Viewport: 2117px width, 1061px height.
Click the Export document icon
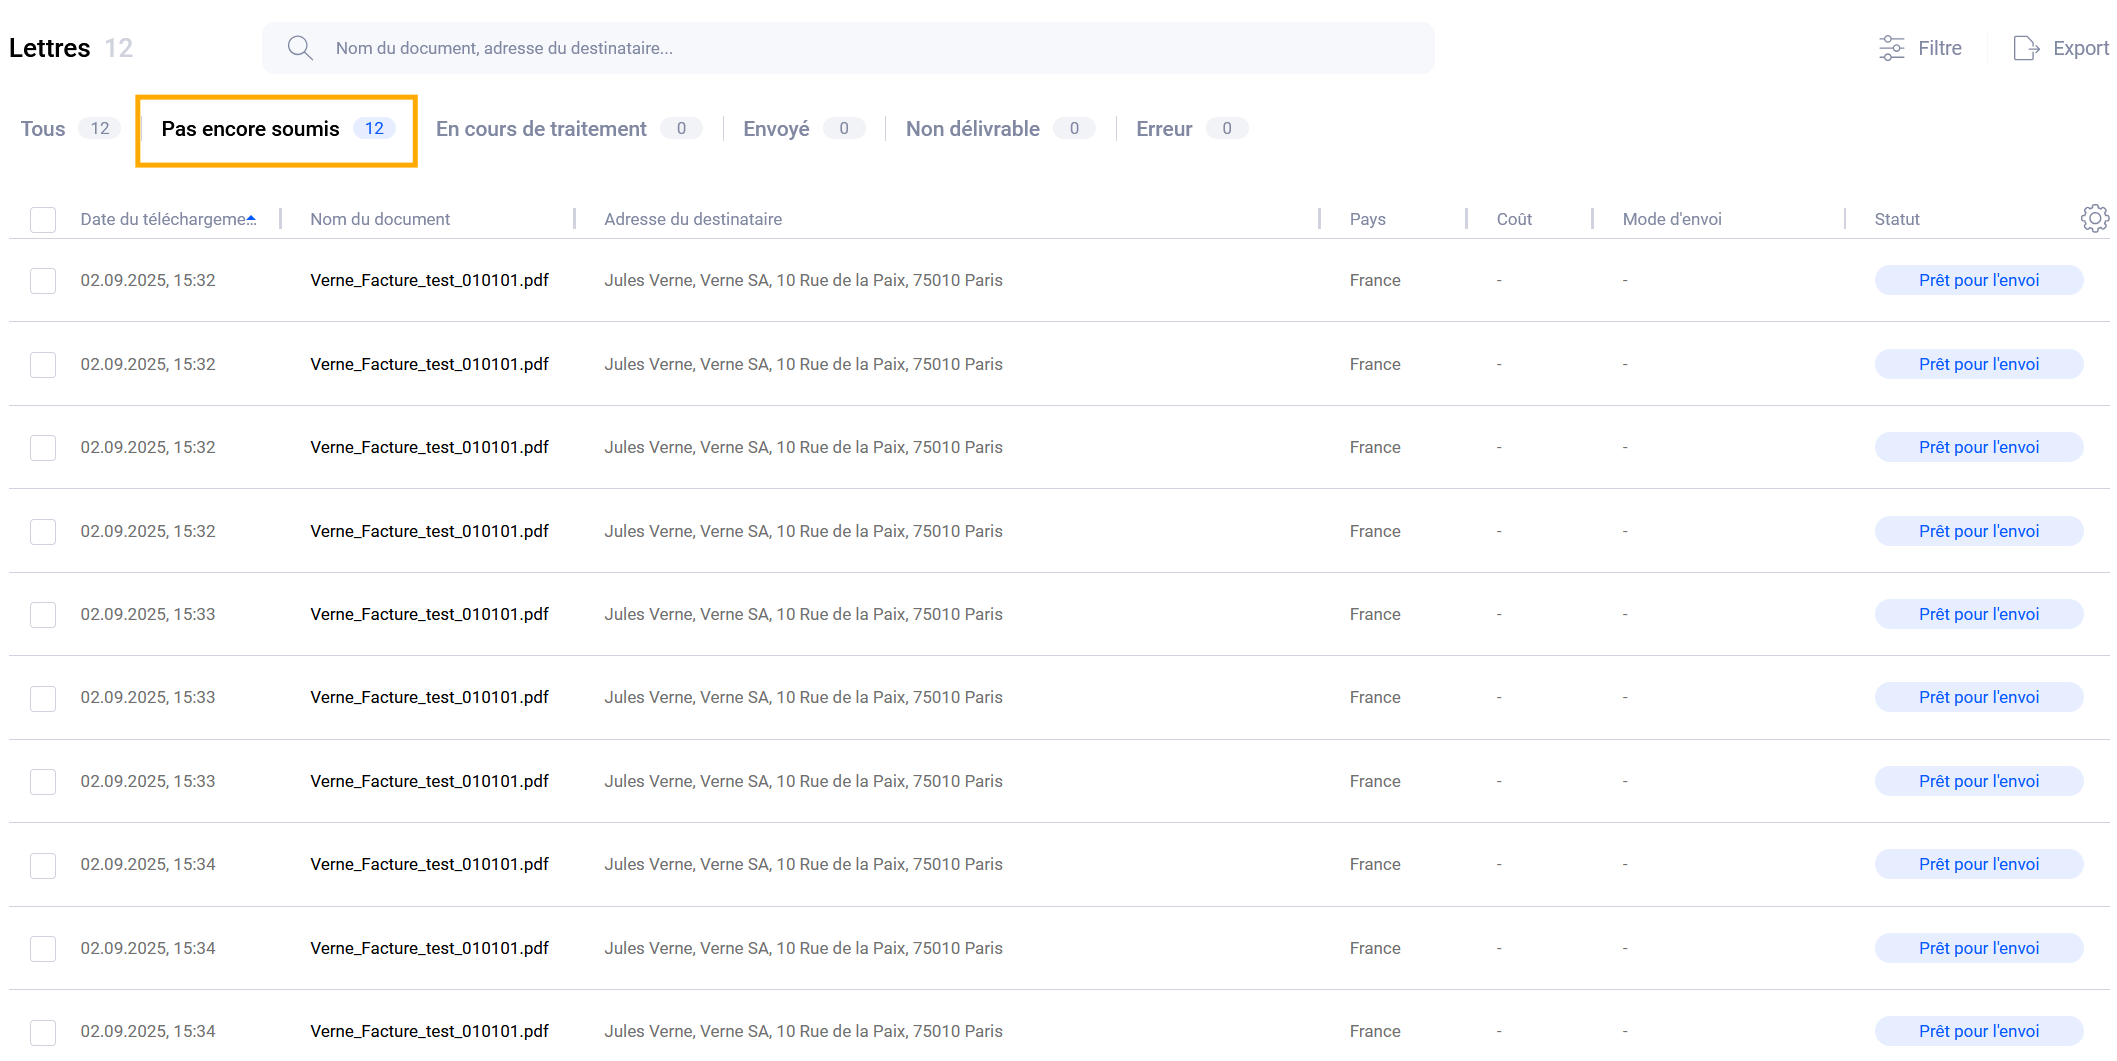click(x=2025, y=48)
